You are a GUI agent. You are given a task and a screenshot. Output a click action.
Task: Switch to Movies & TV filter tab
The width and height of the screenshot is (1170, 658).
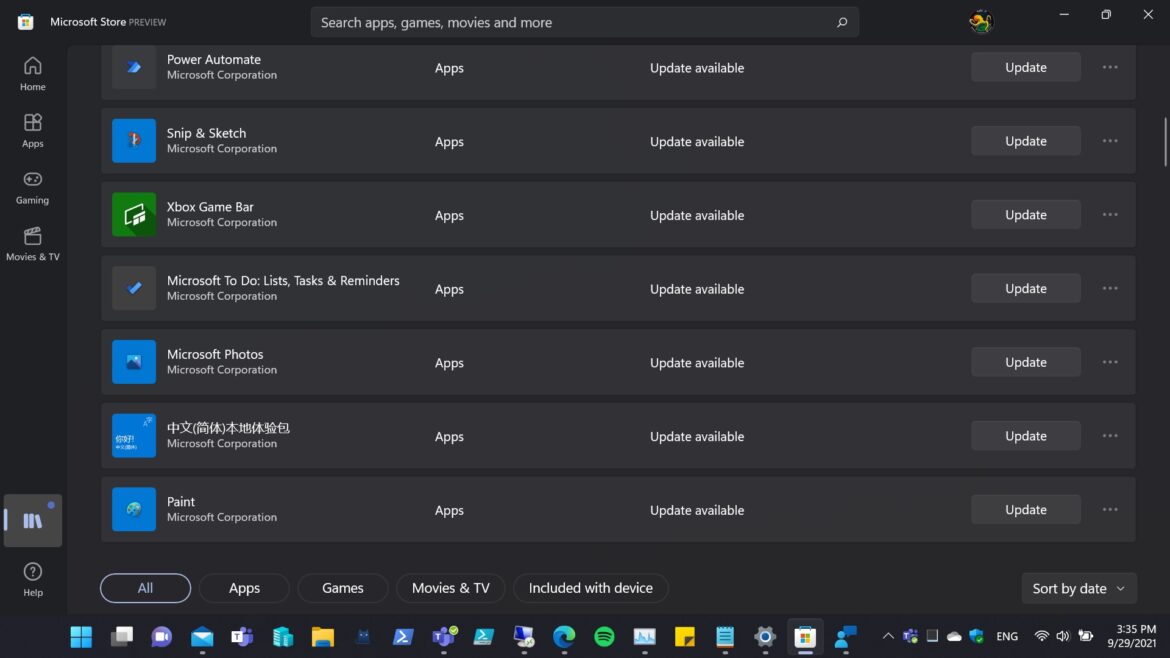451,588
